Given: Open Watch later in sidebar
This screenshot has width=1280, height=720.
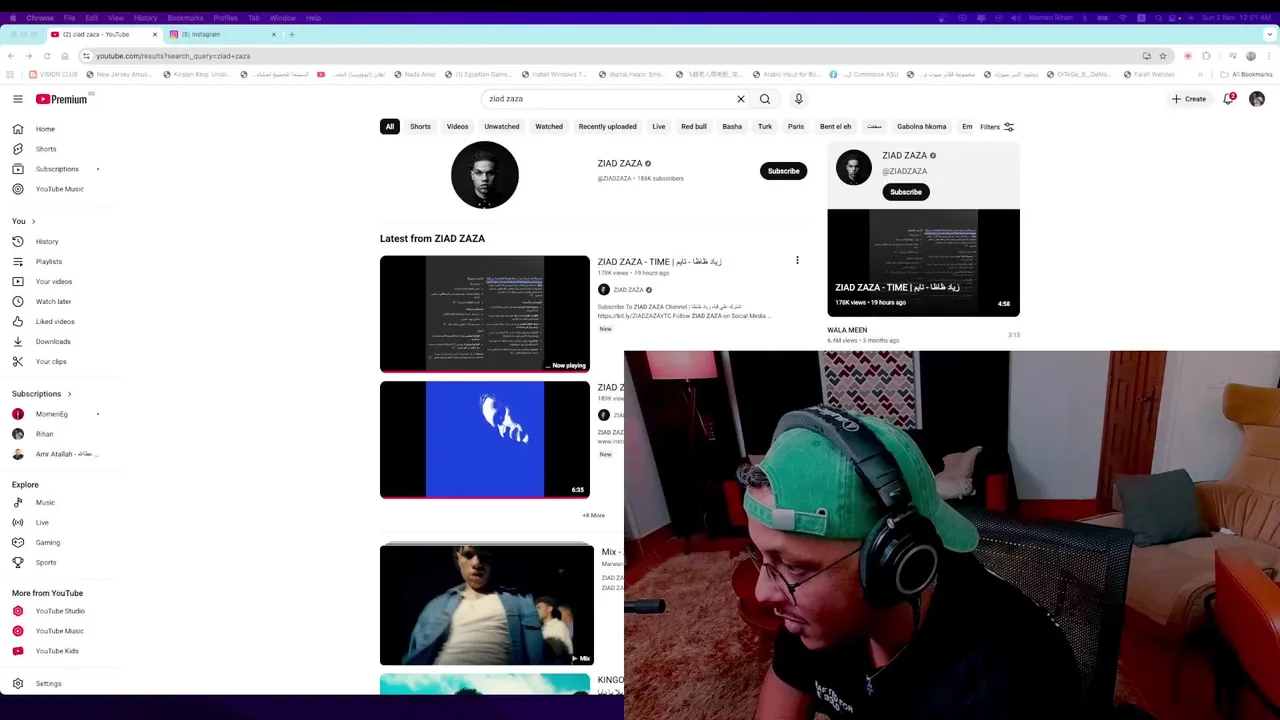Looking at the screenshot, I should pyautogui.click(x=54, y=302).
